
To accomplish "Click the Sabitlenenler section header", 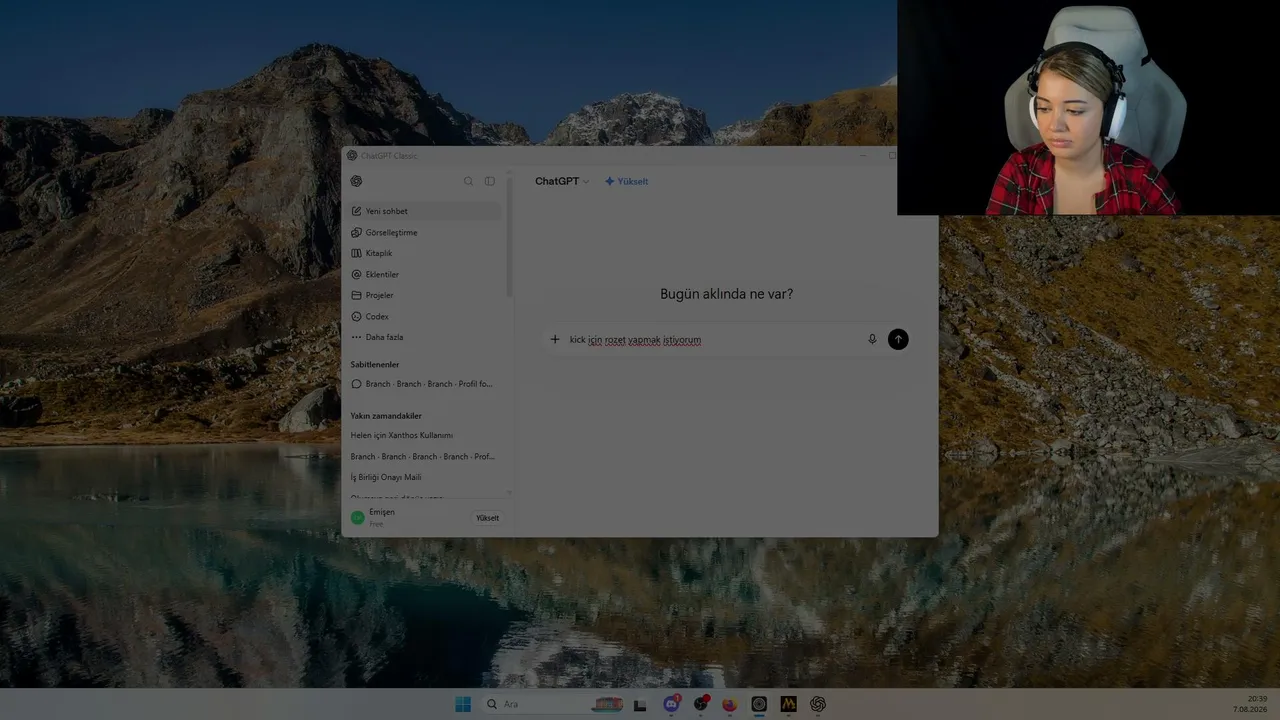I will coord(374,364).
